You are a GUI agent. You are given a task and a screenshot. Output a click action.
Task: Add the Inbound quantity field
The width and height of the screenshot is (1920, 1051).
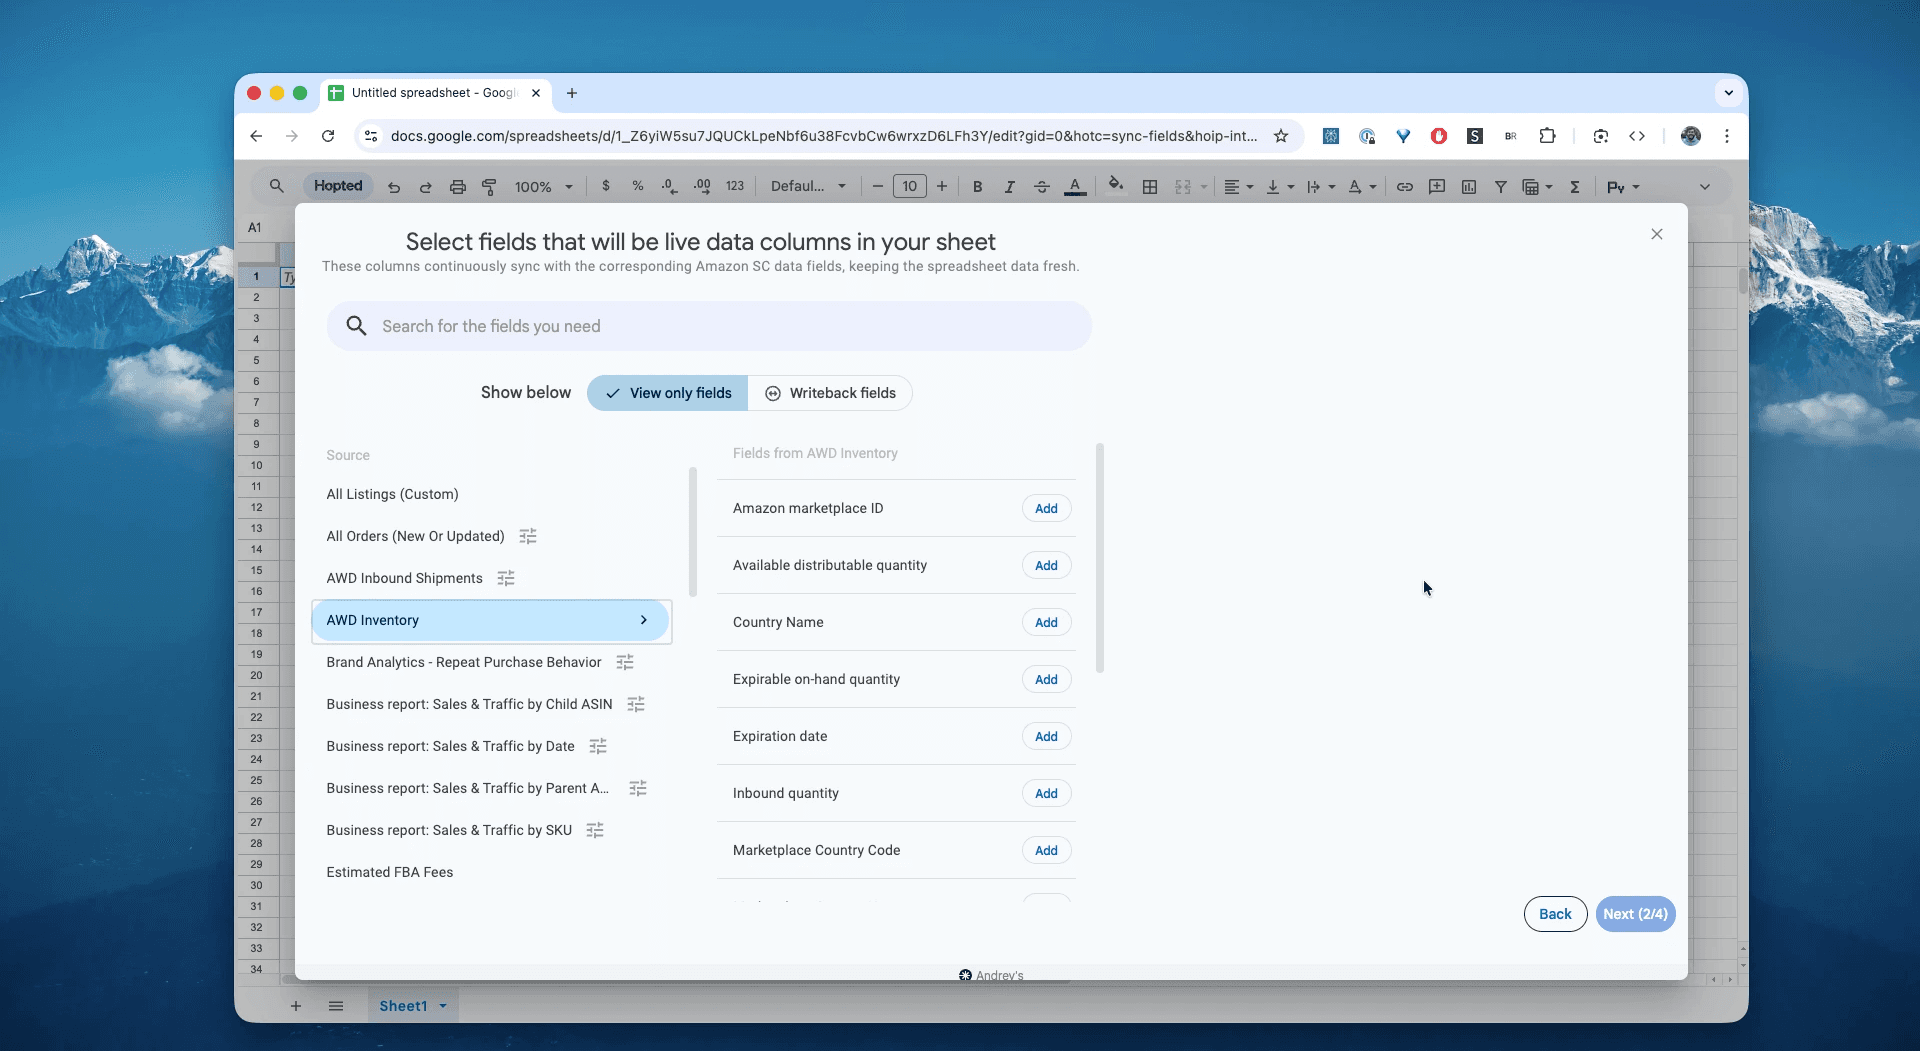click(x=1046, y=794)
